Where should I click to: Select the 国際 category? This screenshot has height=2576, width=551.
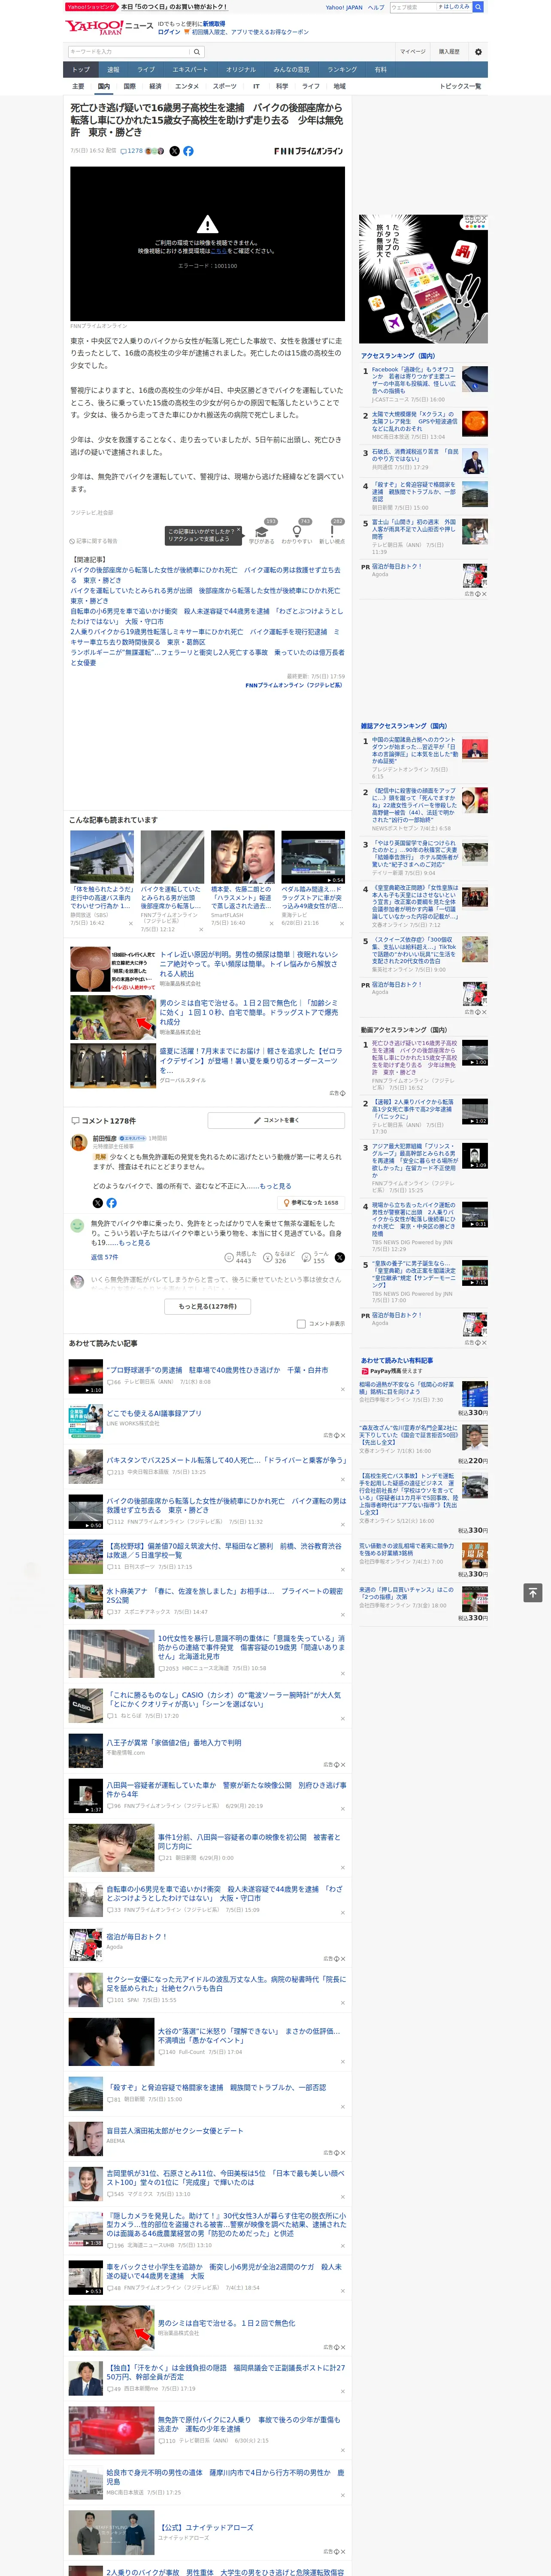tap(129, 87)
